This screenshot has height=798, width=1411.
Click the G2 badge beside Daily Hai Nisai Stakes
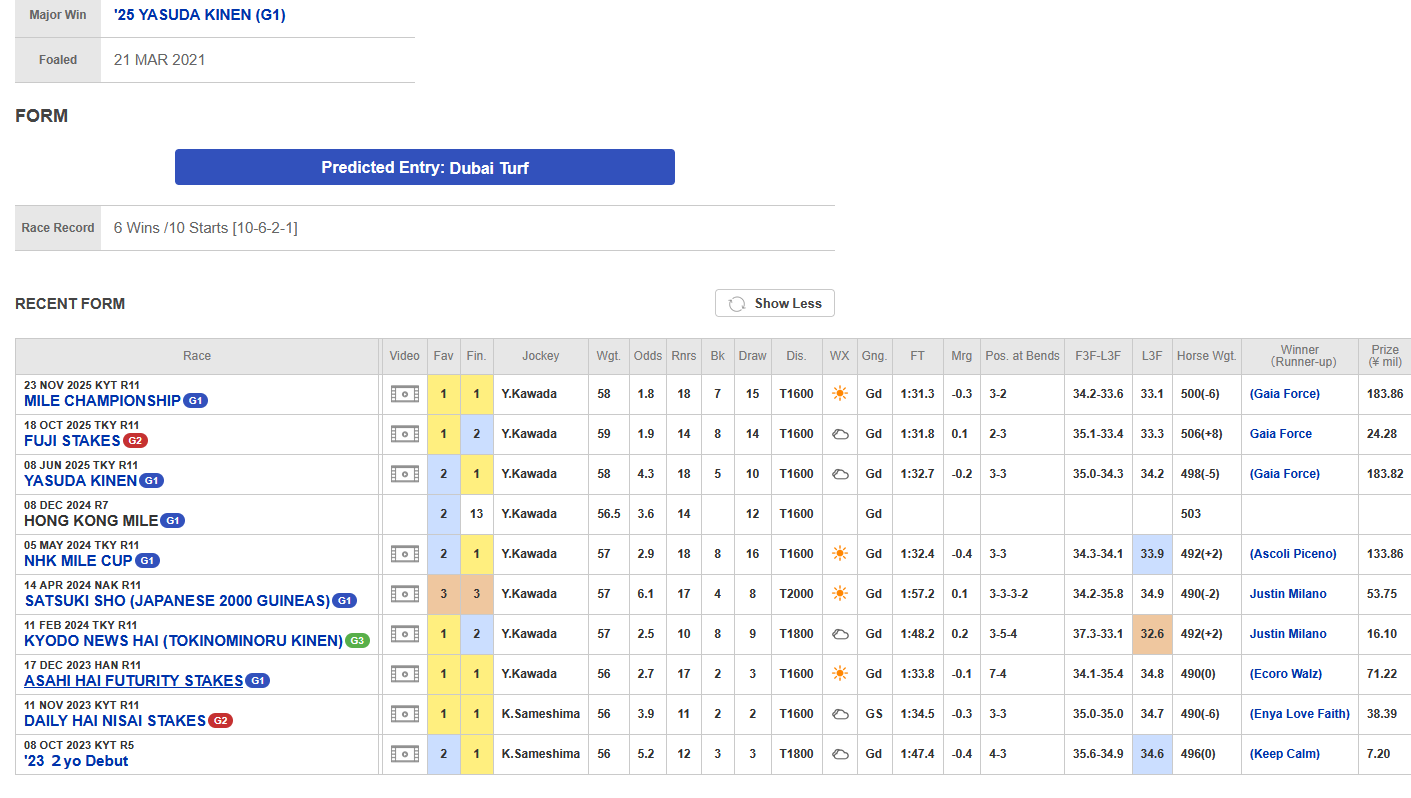[220, 721]
